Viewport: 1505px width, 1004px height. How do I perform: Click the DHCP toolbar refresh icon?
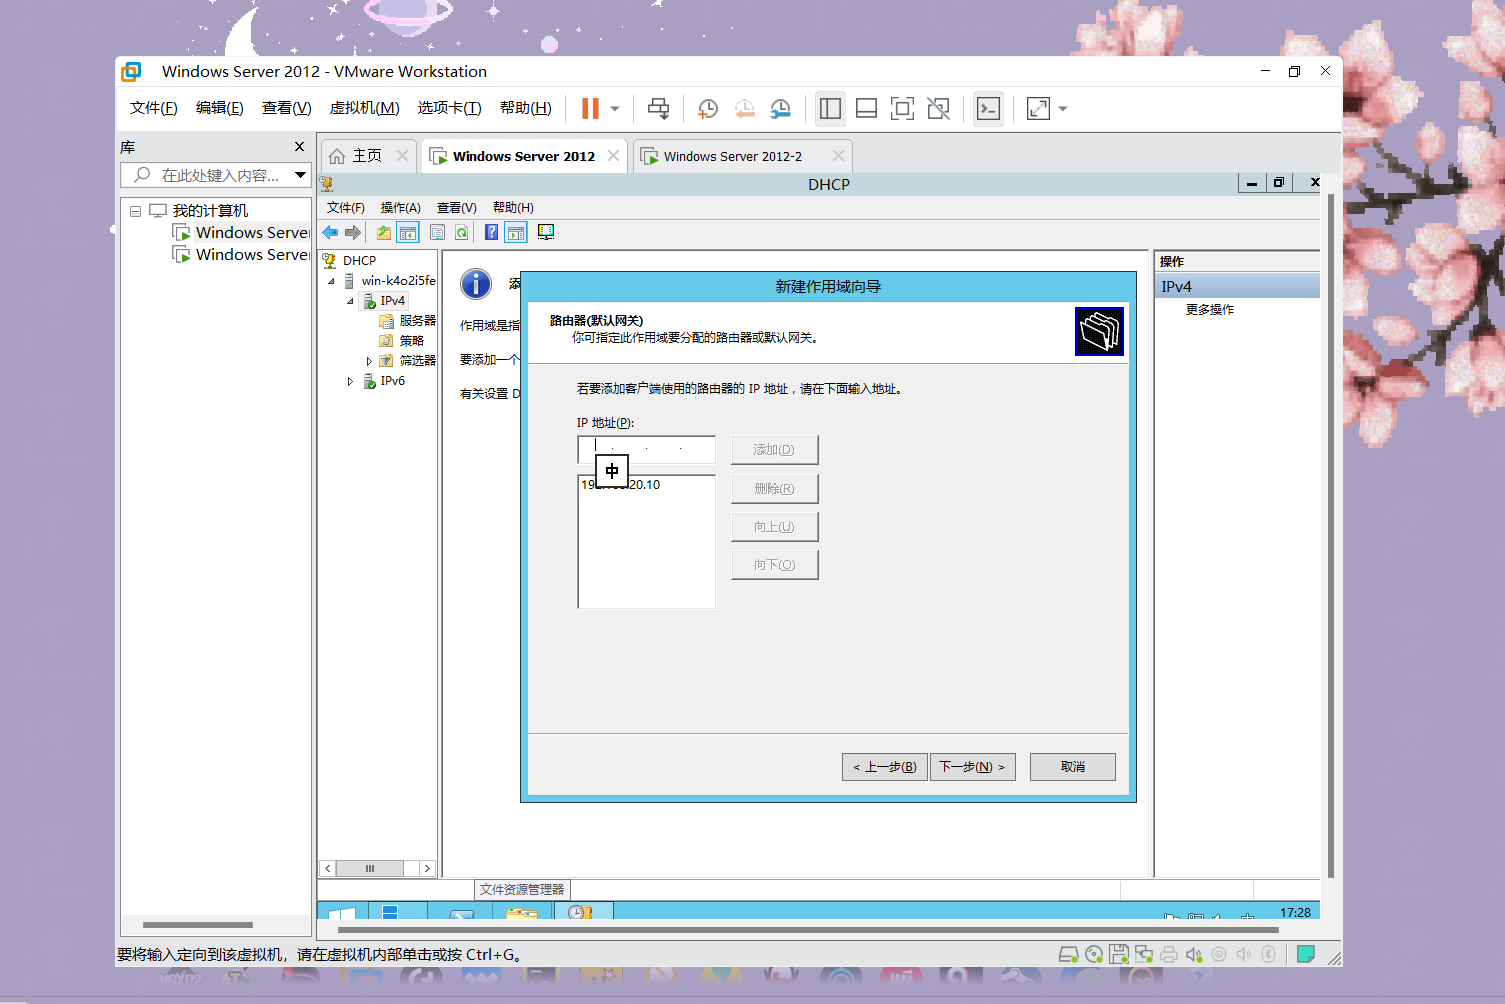(461, 233)
